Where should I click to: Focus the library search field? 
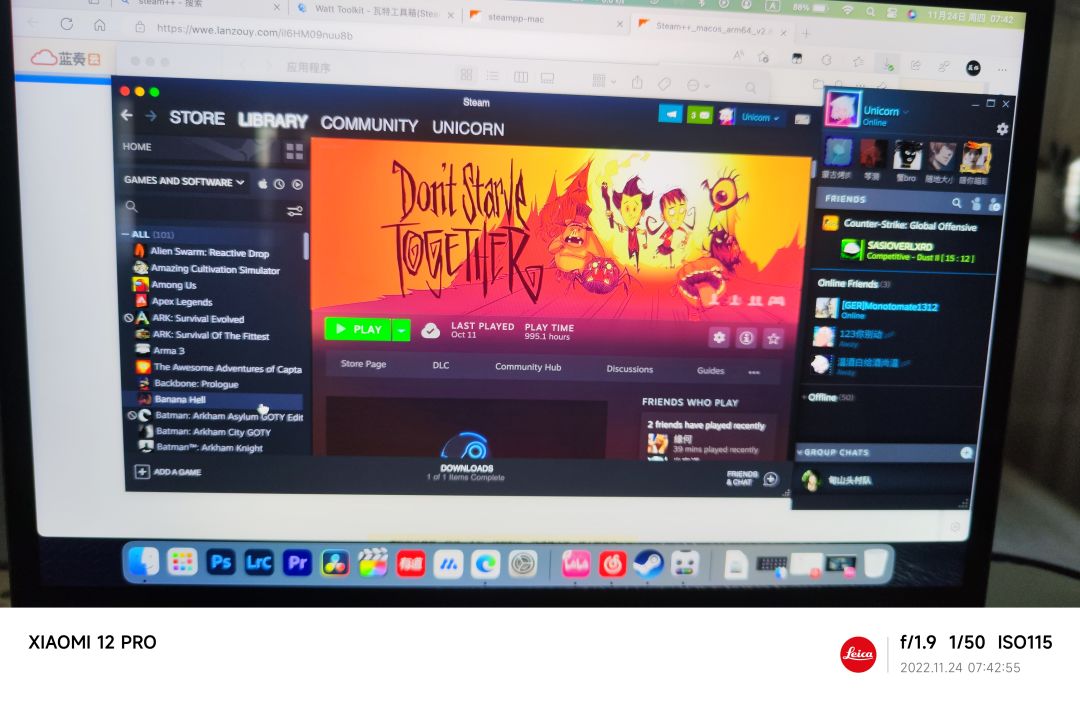(x=205, y=207)
